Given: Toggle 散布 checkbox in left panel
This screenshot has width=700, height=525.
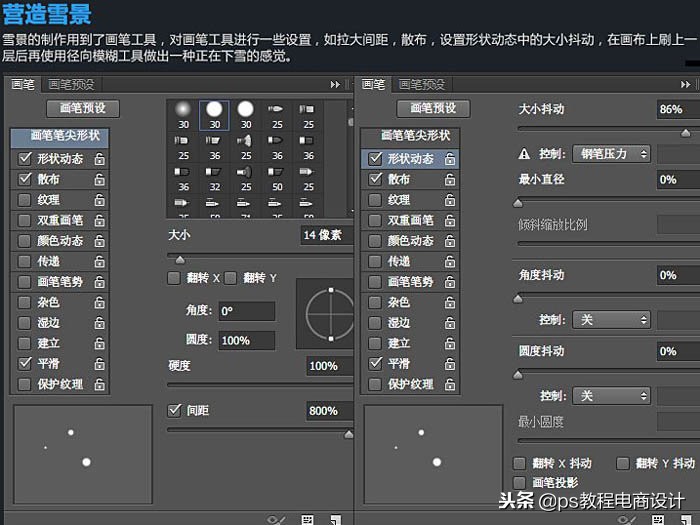Looking at the screenshot, I should (25, 179).
